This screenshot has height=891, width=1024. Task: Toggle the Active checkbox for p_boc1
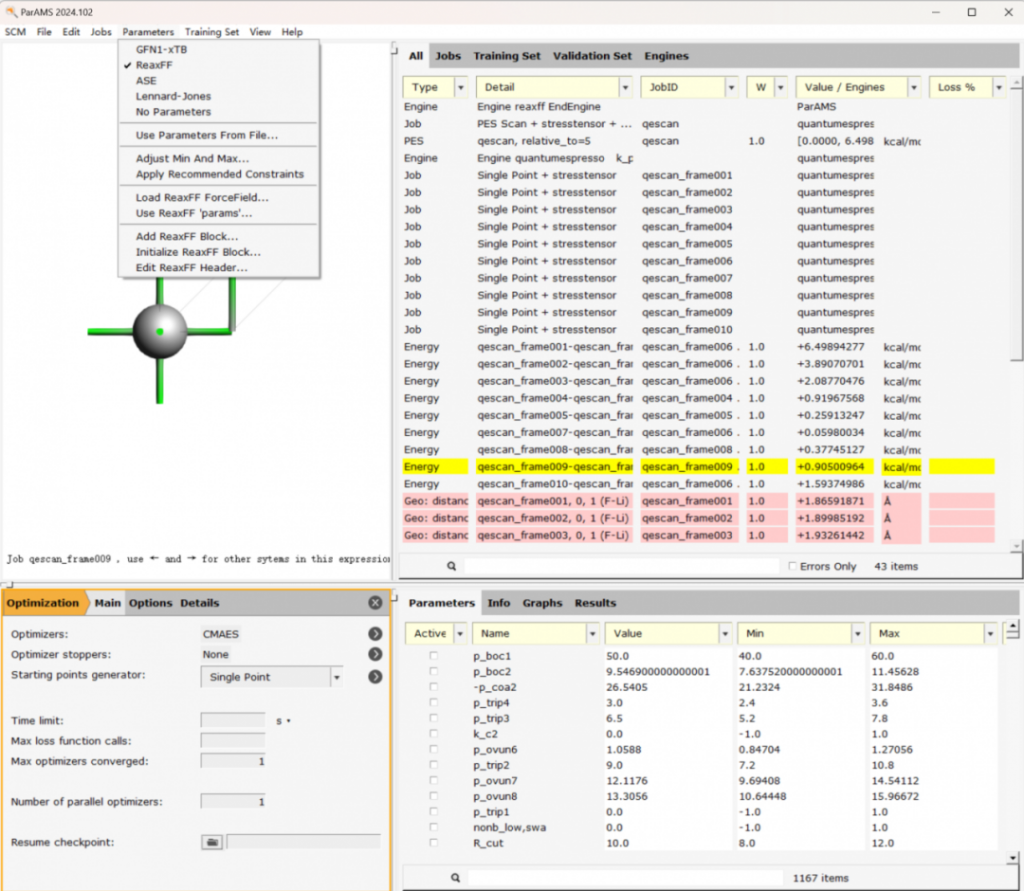pos(434,655)
